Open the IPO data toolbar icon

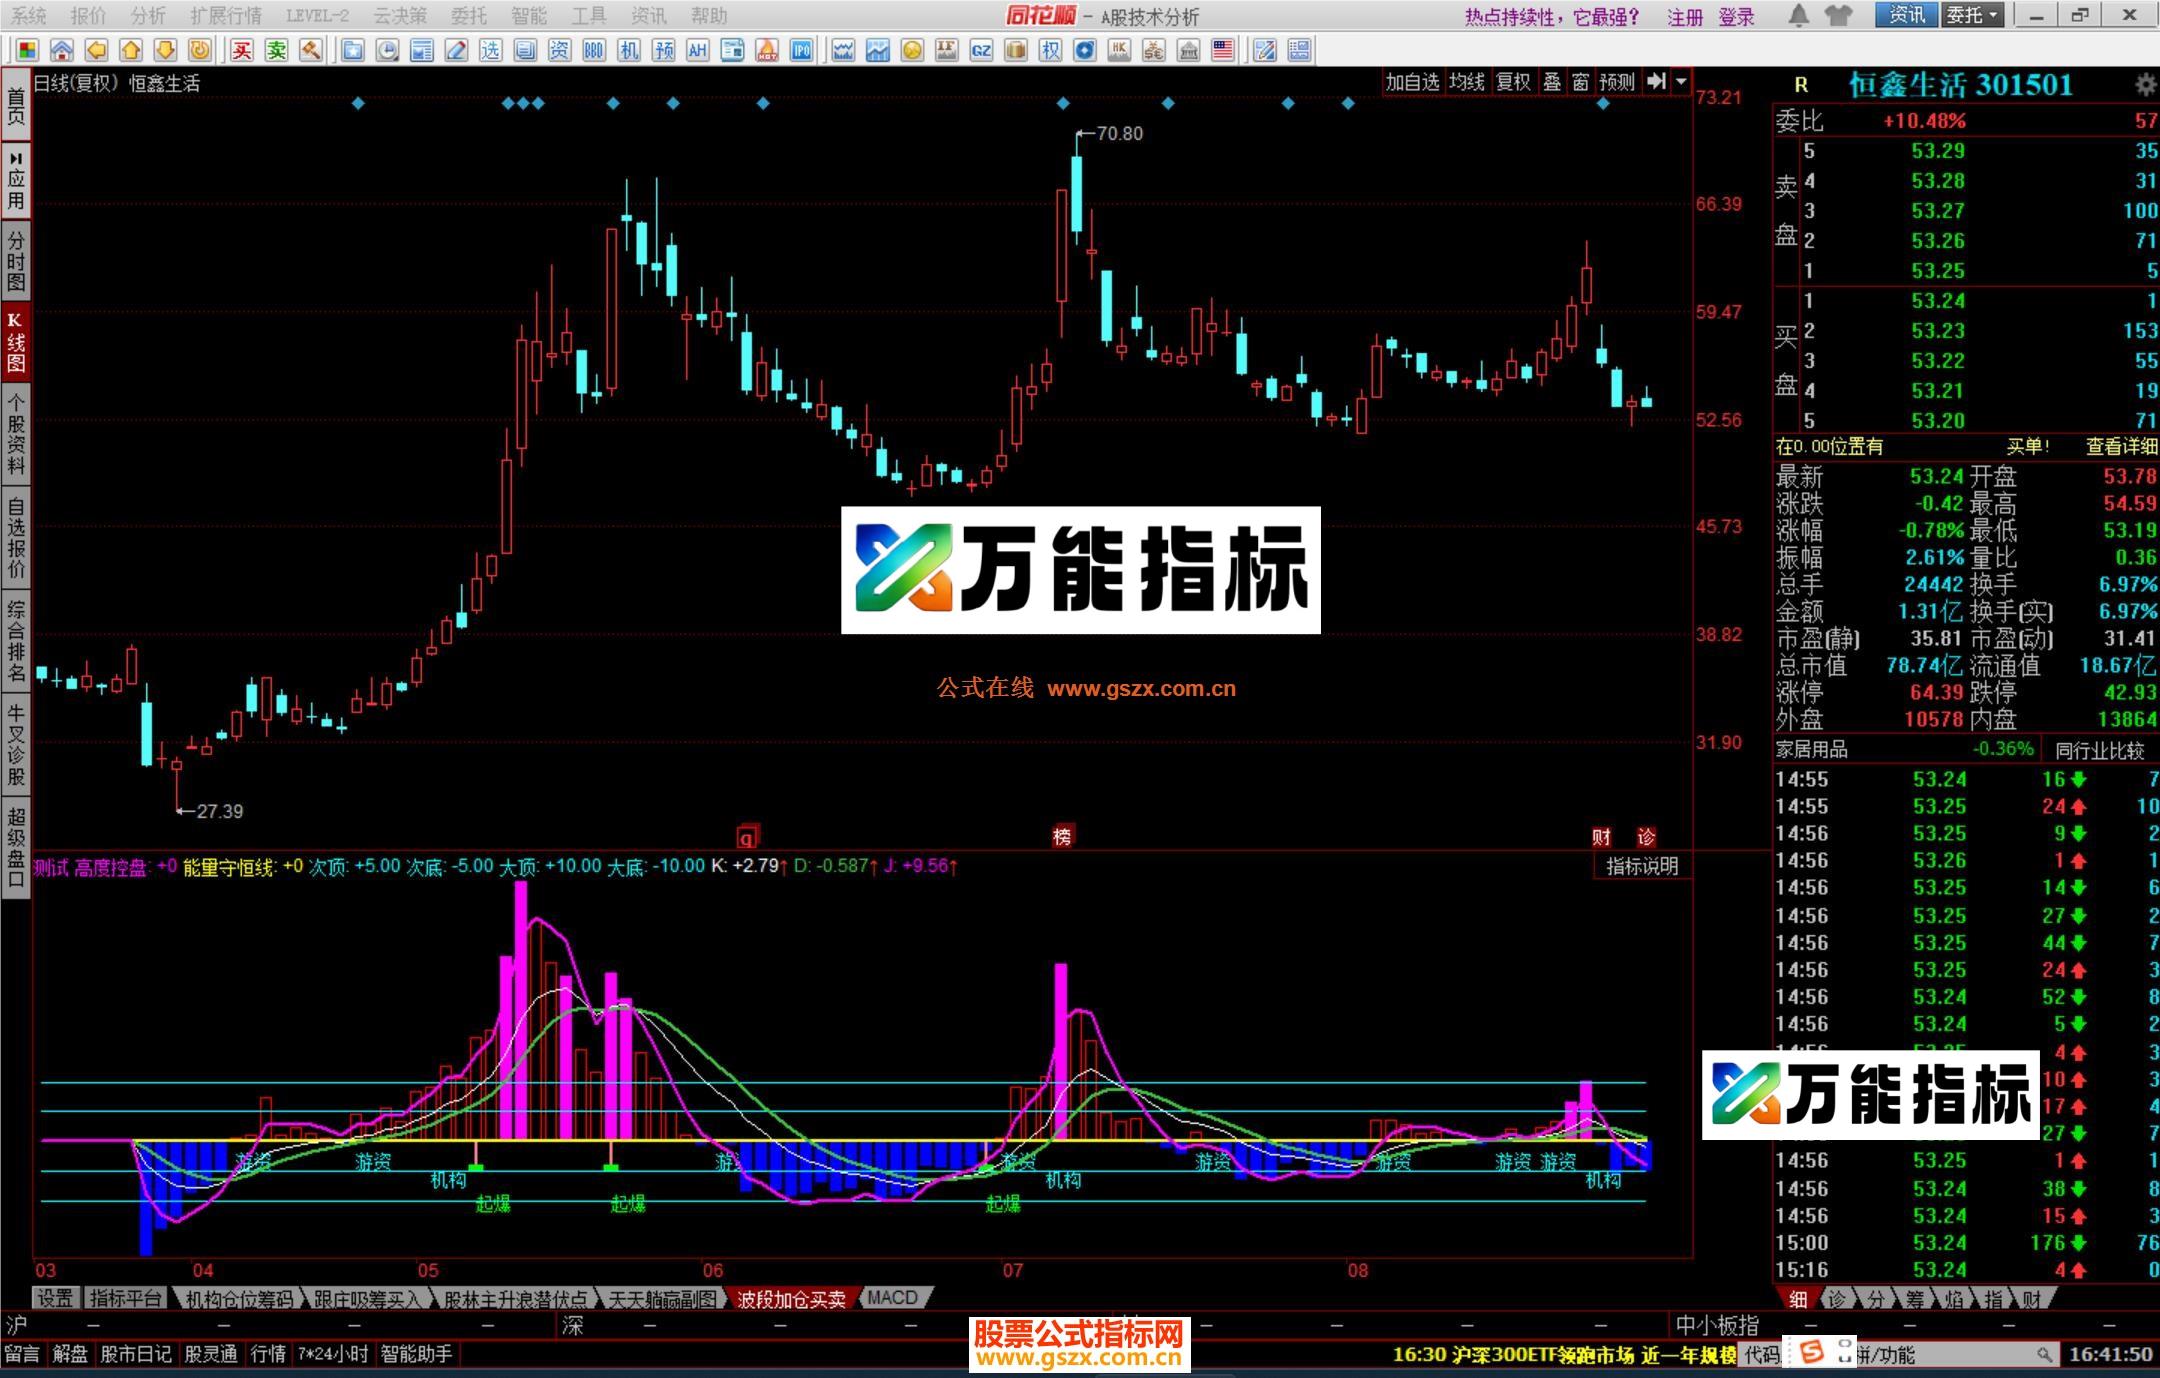click(800, 49)
